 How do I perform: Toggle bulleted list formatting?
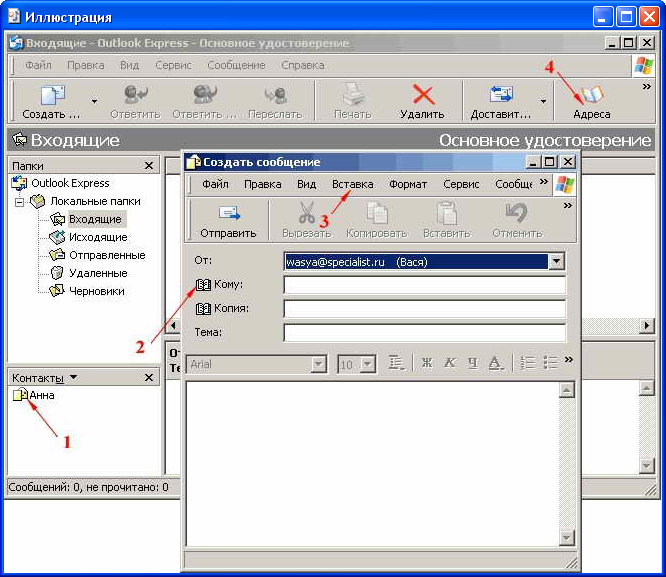tap(550, 363)
